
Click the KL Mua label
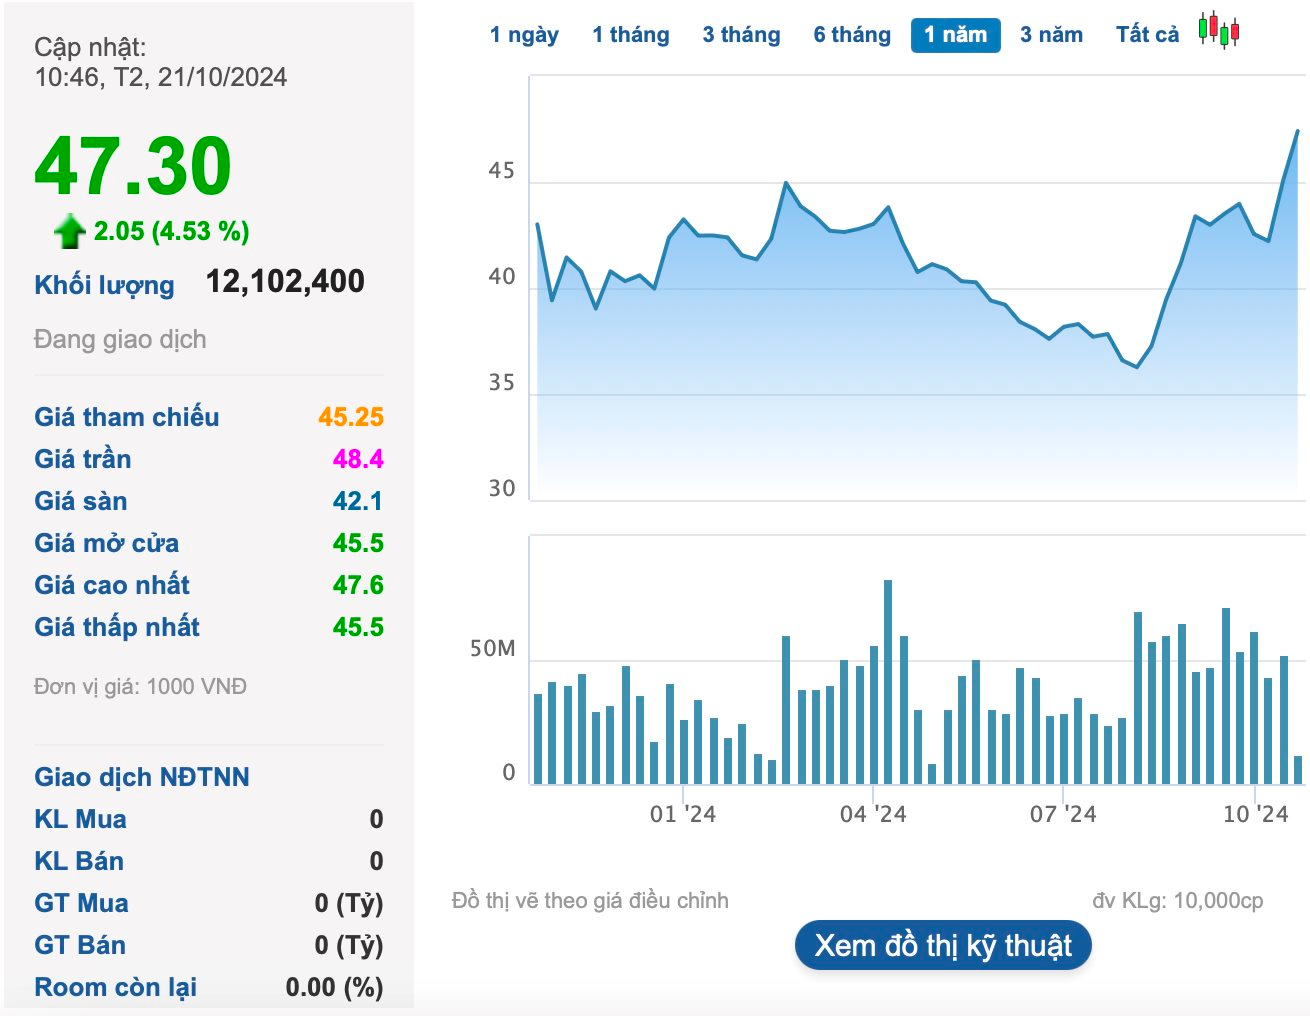80,819
